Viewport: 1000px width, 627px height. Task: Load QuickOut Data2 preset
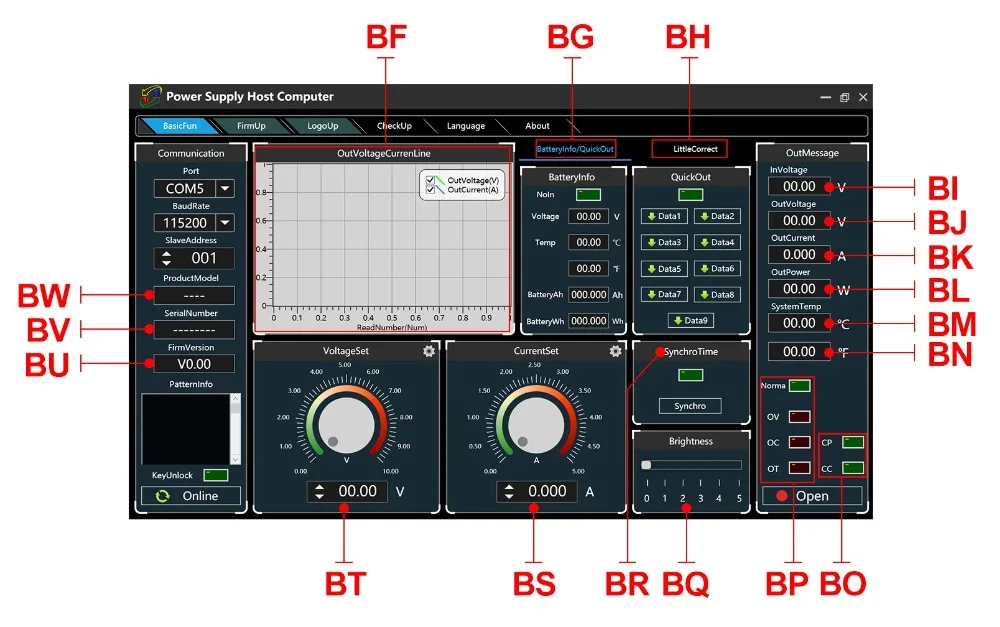click(717, 216)
